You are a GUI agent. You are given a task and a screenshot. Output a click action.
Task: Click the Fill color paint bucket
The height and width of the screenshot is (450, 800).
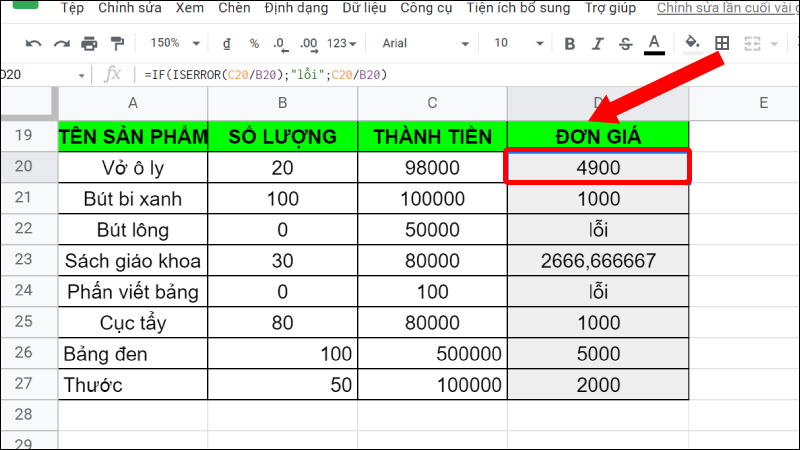coord(691,44)
